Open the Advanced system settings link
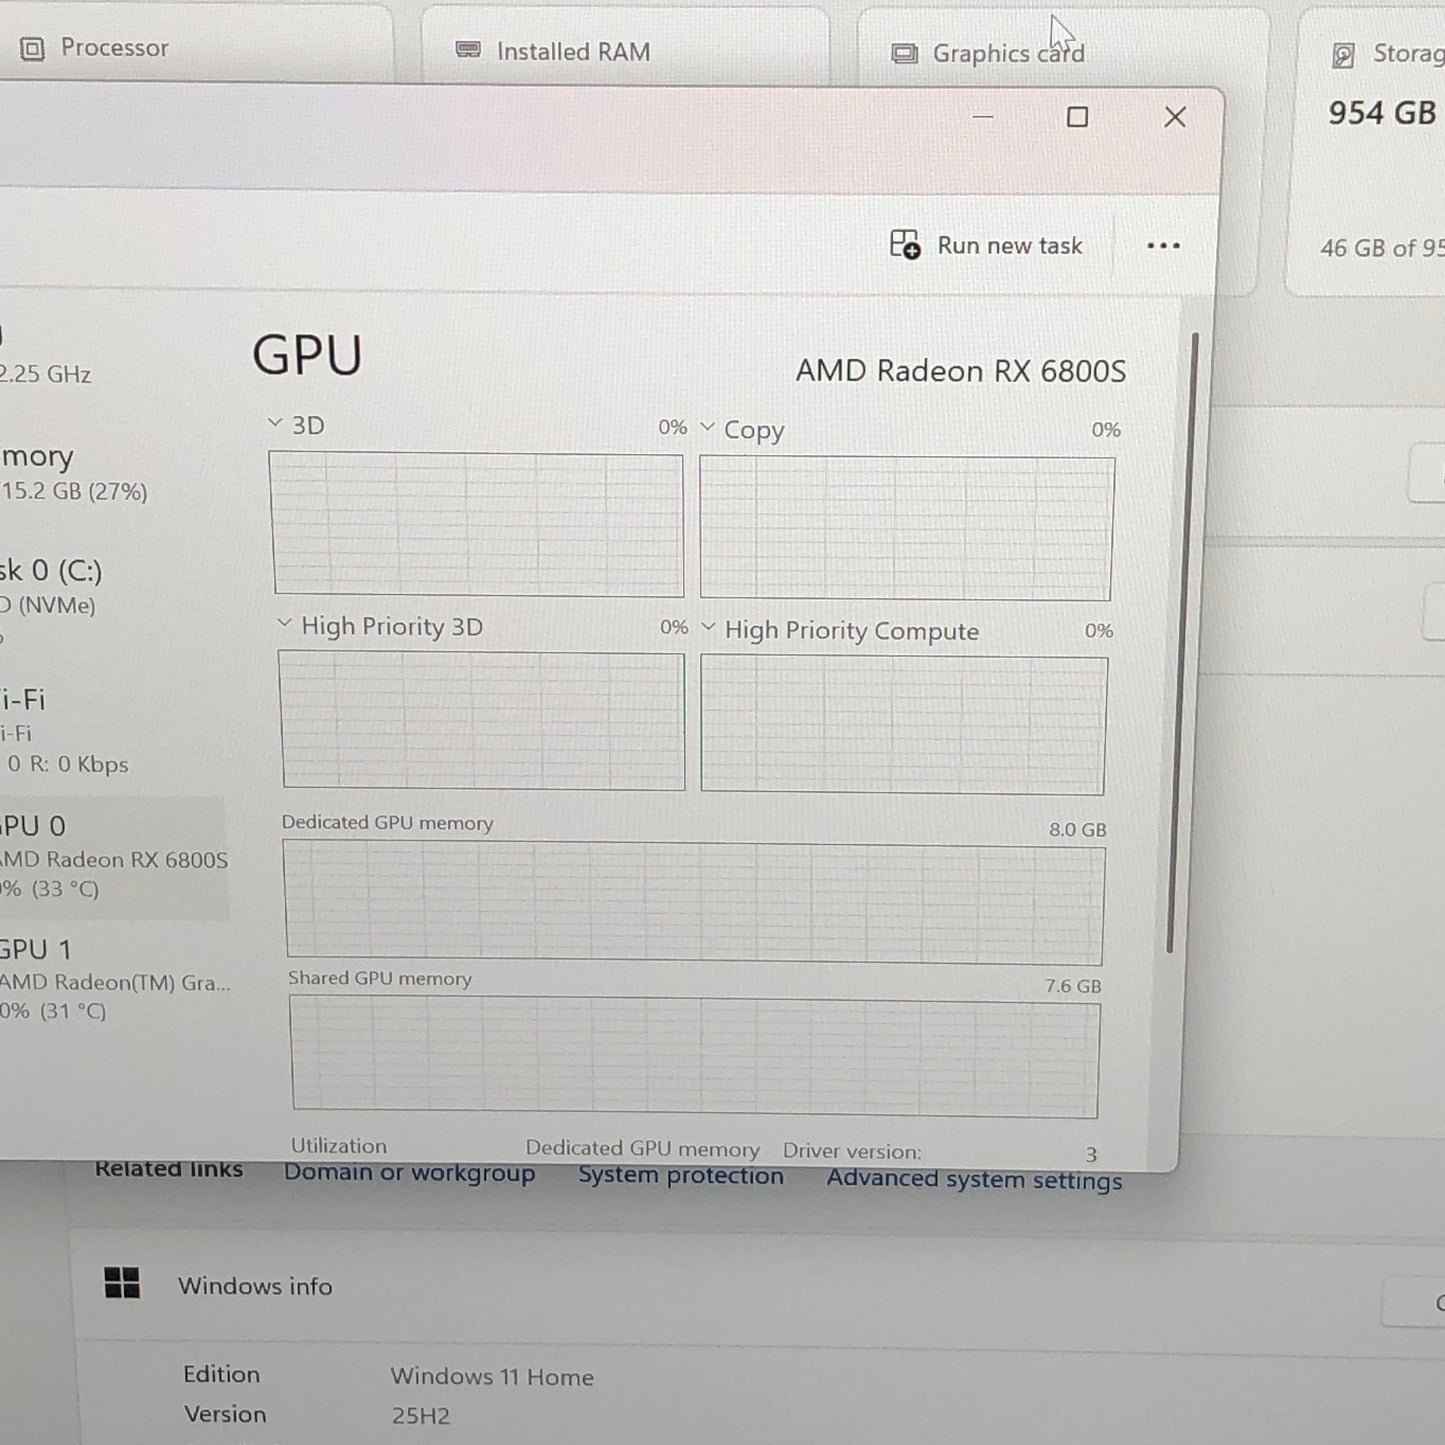The height and width of the screenshot is (1445, 1445). [x=974, y=1180]
